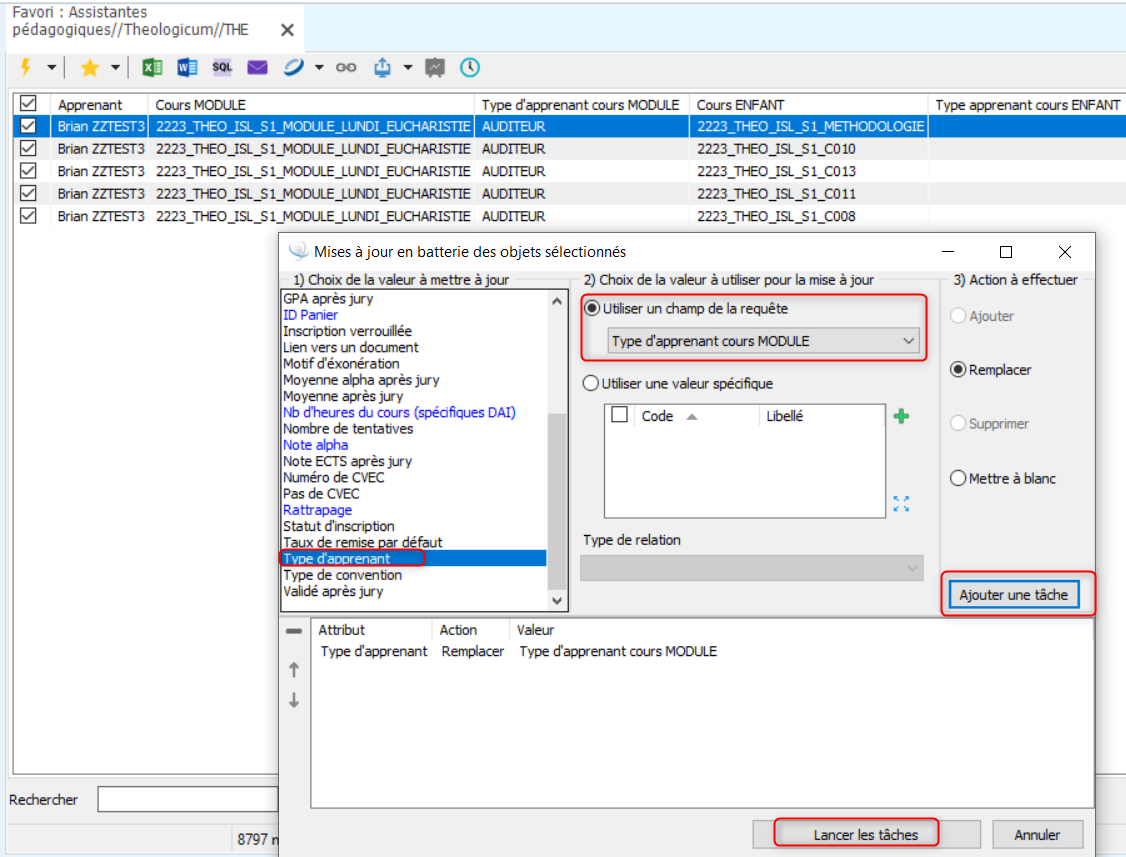Viewport: 1126px width, 857px height.
Task: Uncheck the select-all checkbox in table header
Action: [28, 104]
